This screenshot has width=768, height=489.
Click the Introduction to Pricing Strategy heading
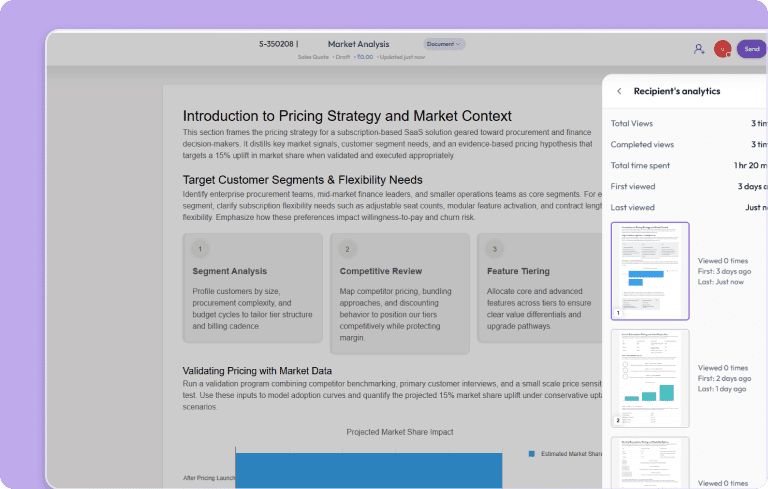(x=347, y=116)
